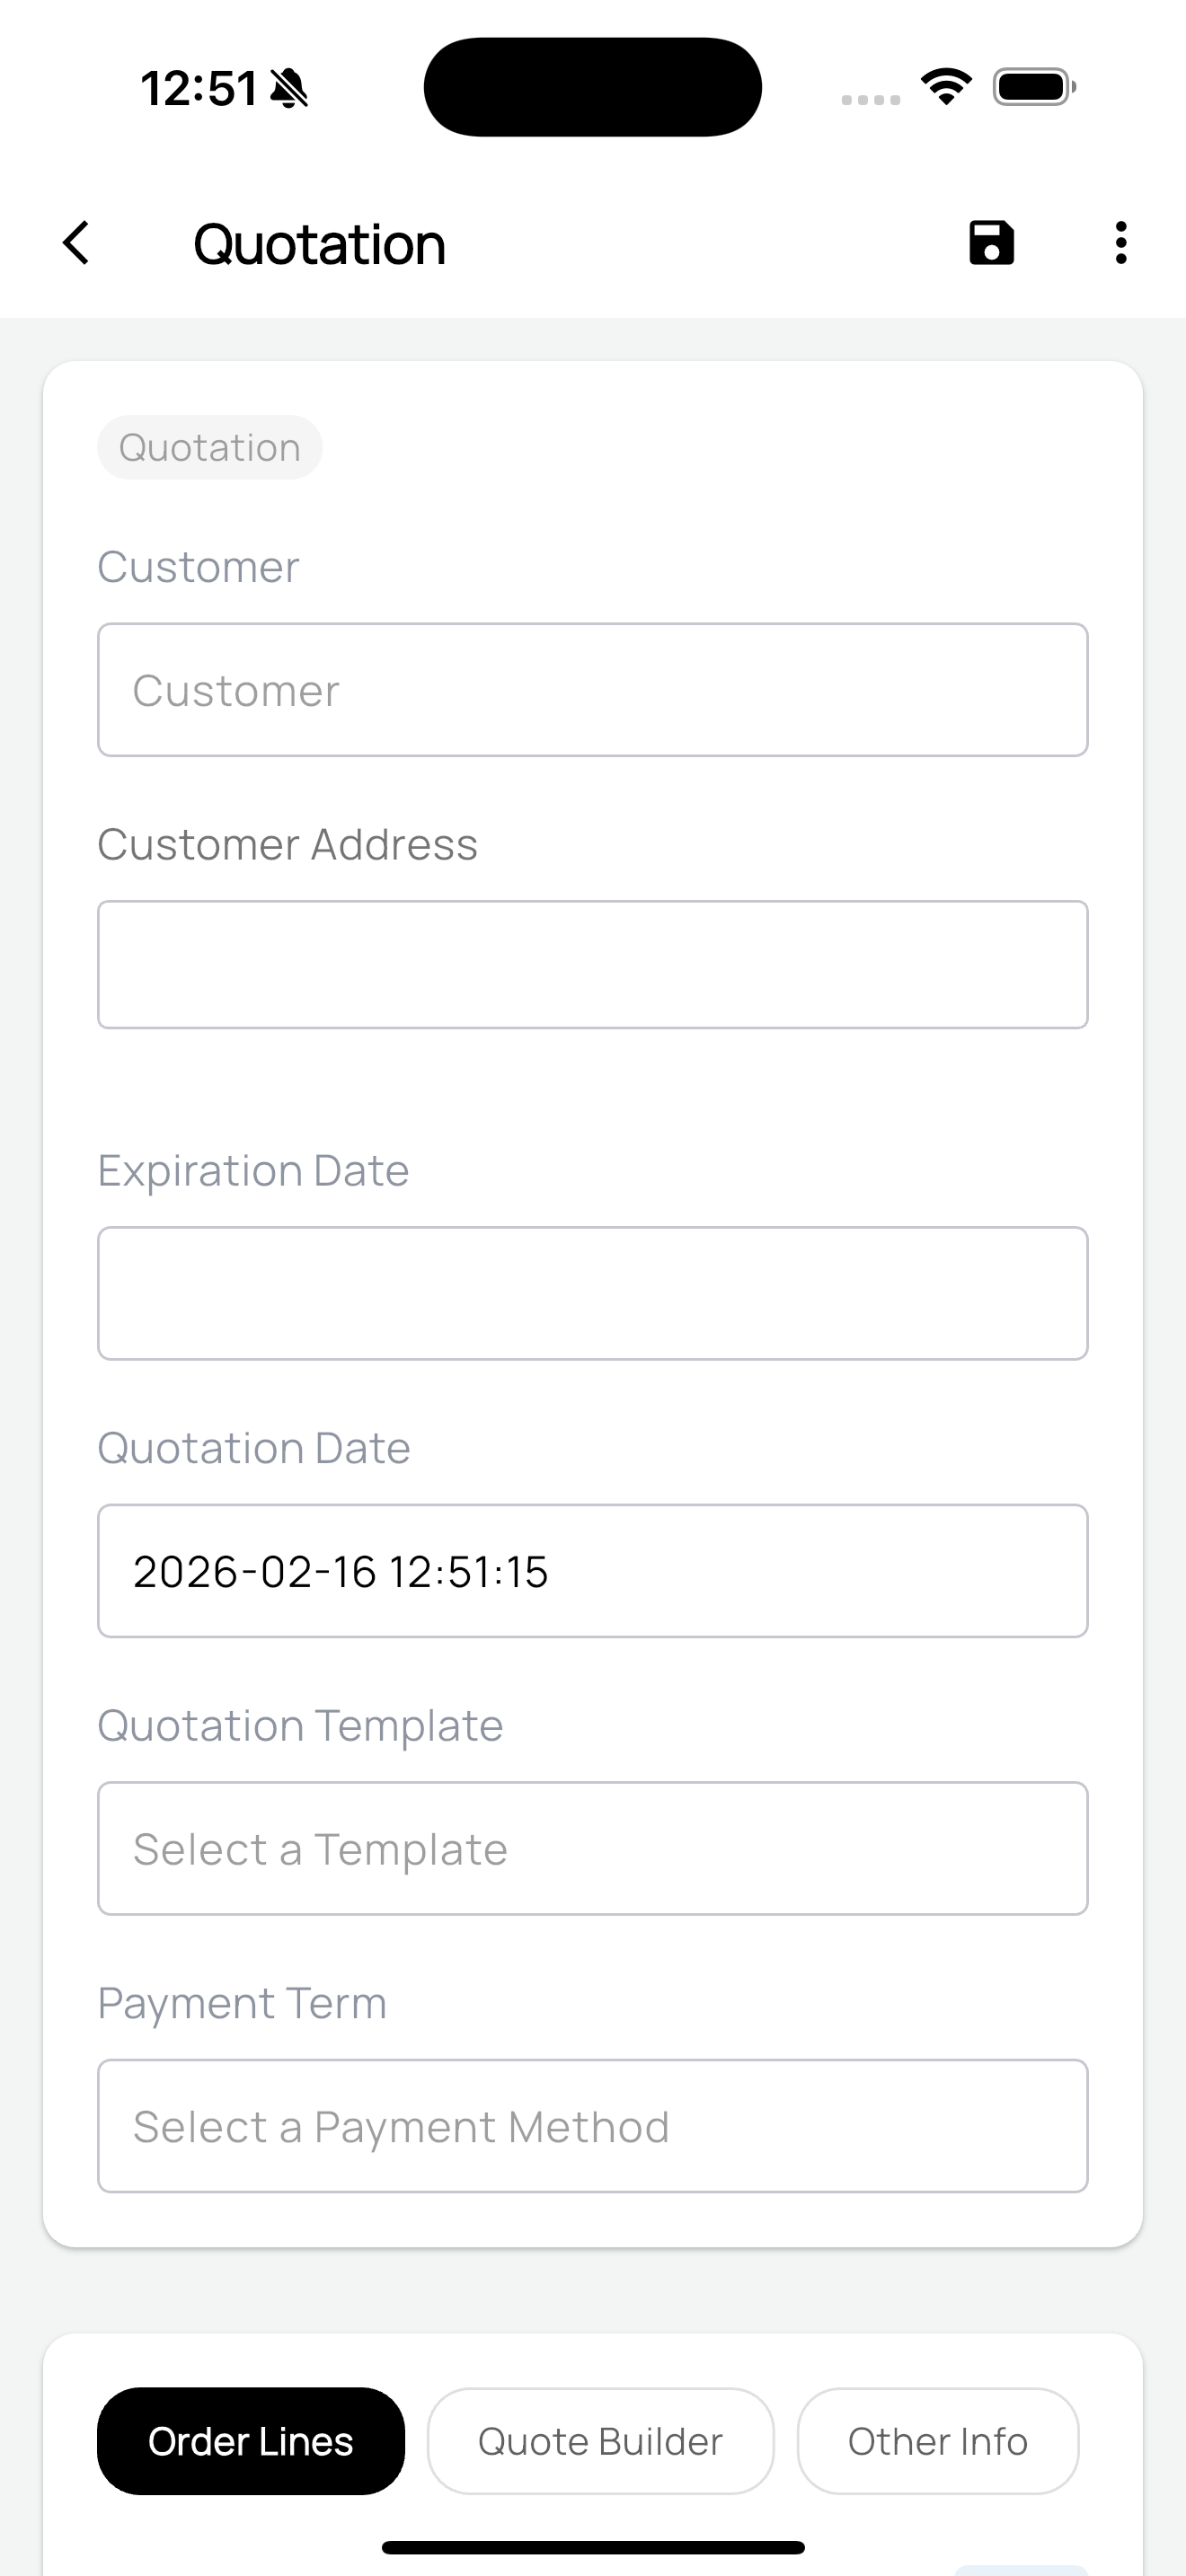Image resolution: width=1186 pixels, height=2576 pixels.
Task: Expand the Select a Template dropdown
Action: click(593, 1848)
